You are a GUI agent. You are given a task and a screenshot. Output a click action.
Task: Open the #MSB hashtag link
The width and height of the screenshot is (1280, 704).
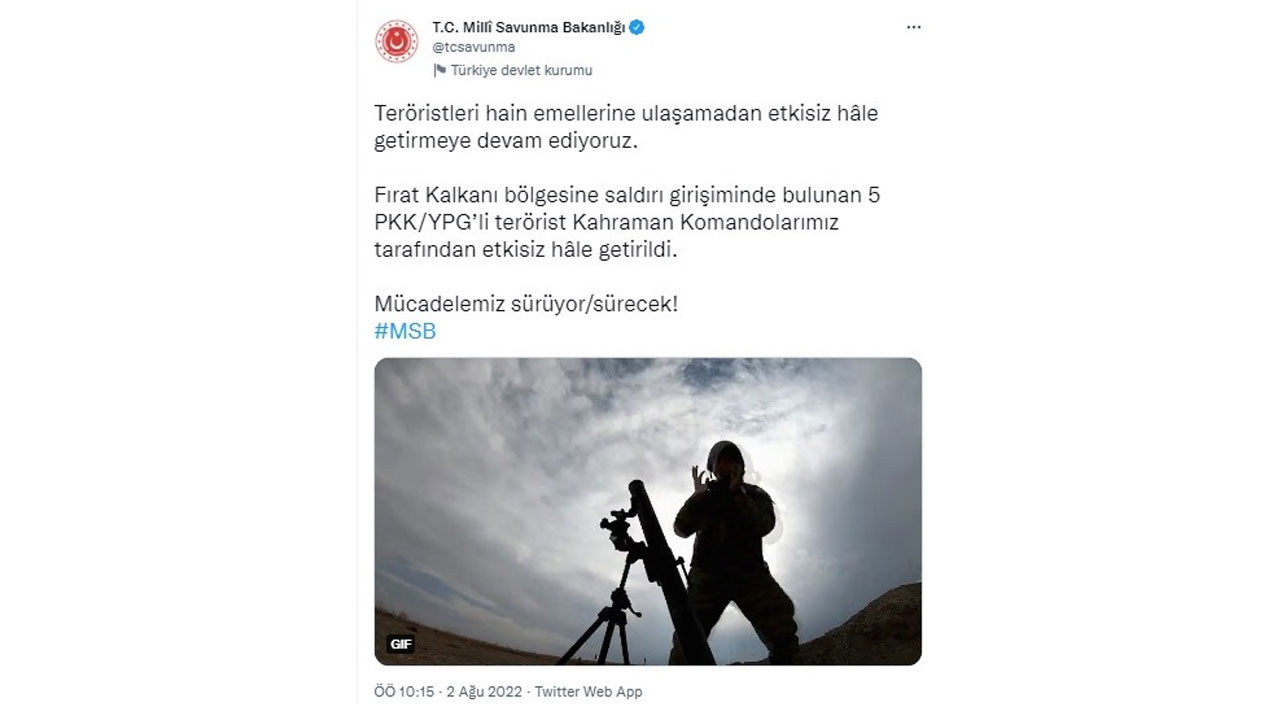point(405,332)
